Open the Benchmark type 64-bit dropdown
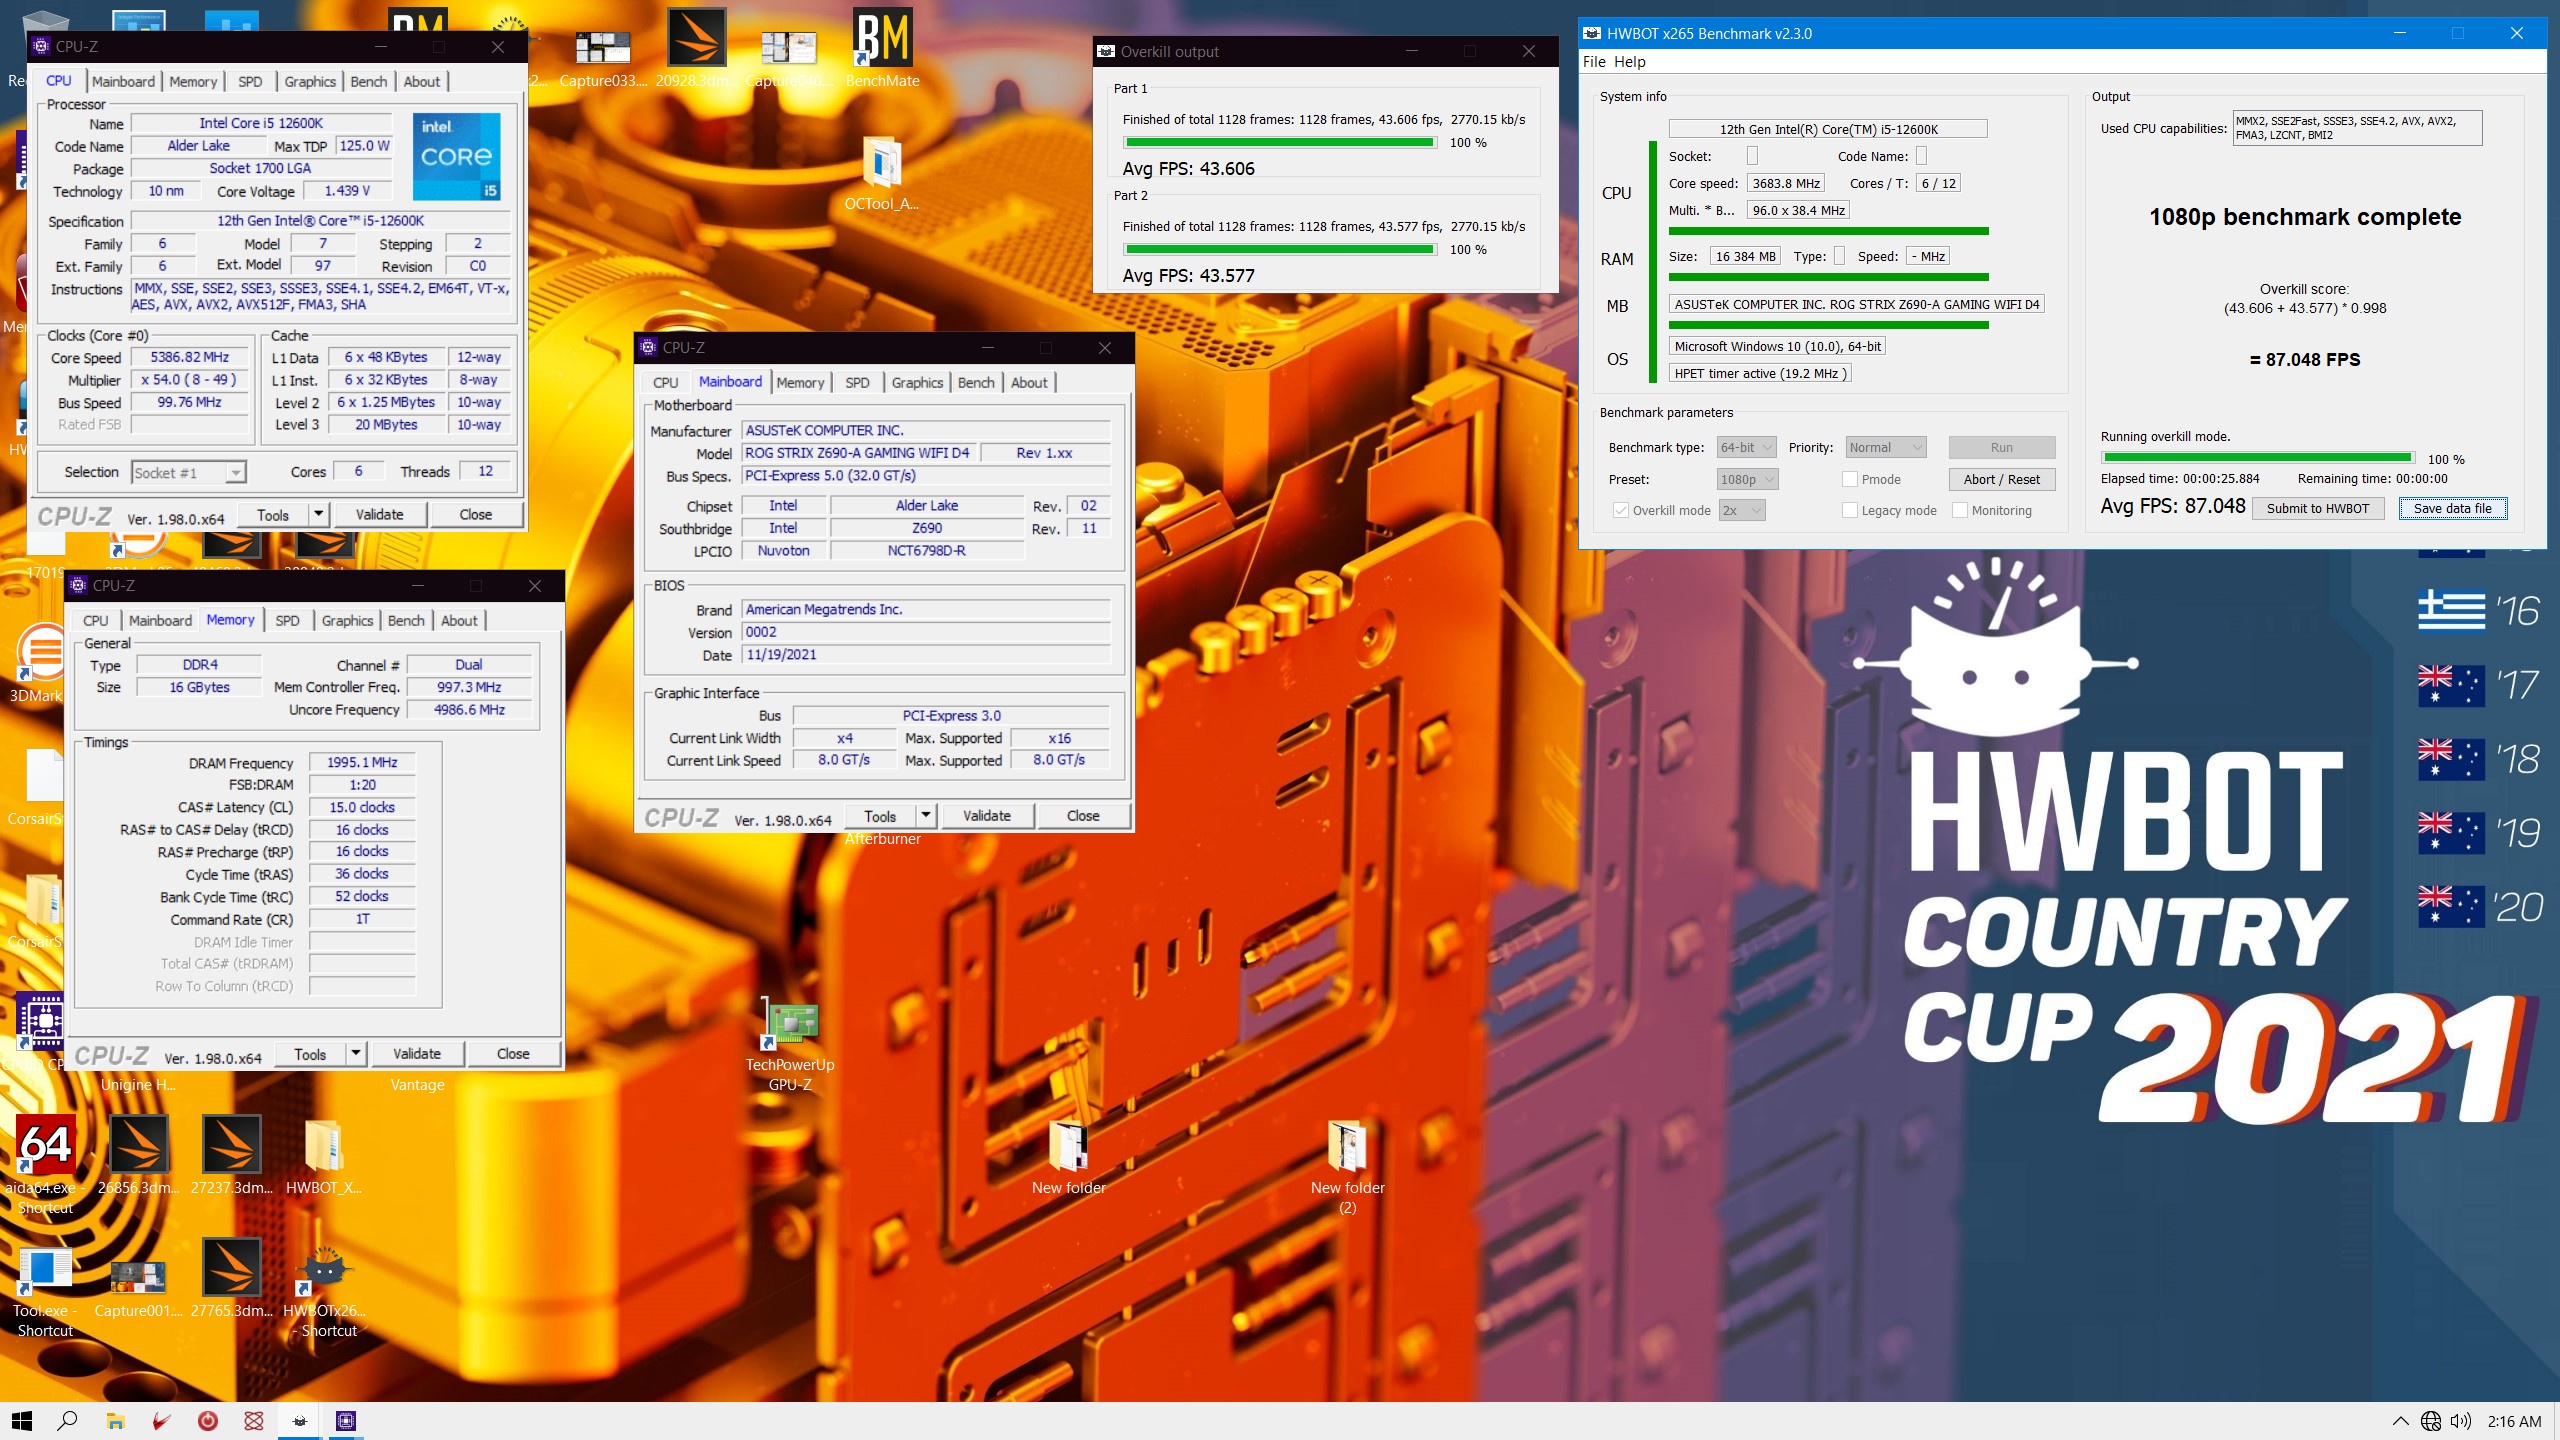The image size is (2560, 1440). 1746,447
